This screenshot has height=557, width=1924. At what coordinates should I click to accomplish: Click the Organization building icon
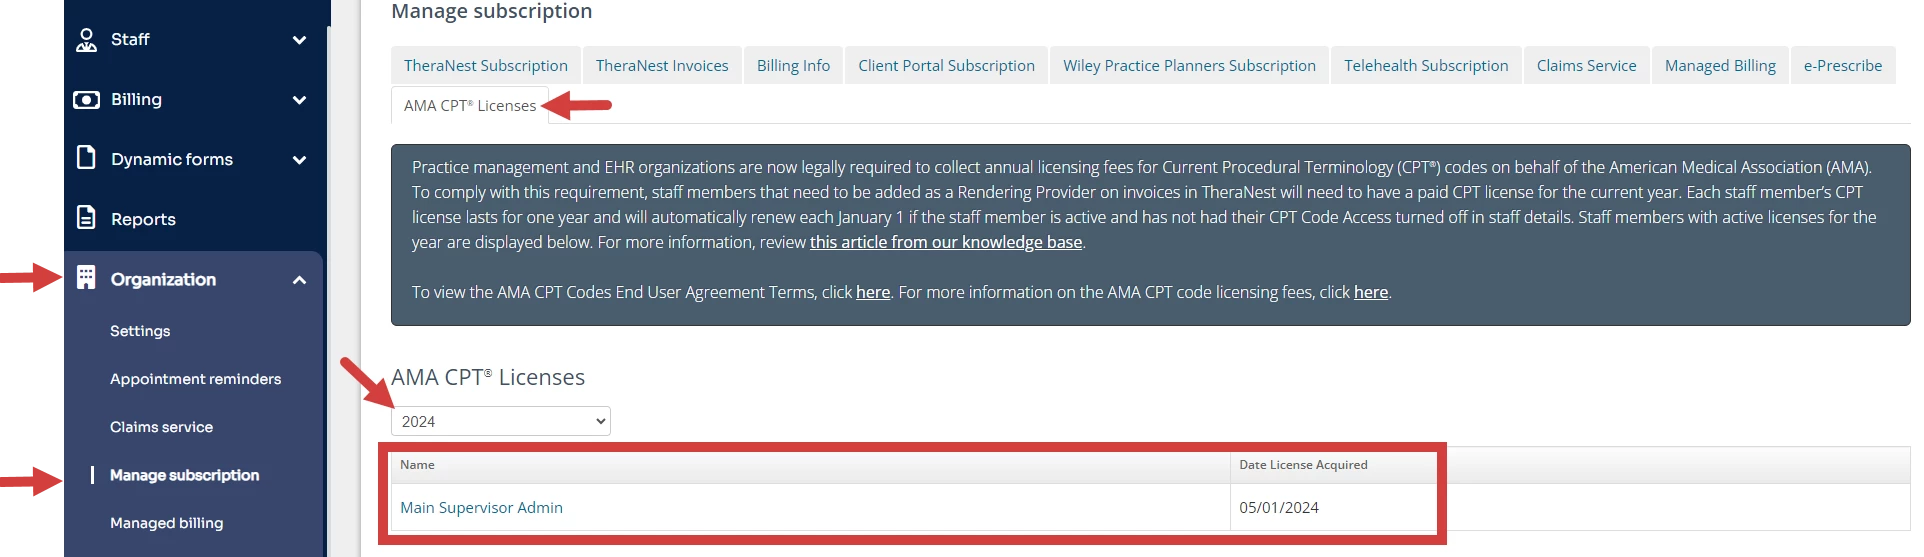click(x=87, y=278)
